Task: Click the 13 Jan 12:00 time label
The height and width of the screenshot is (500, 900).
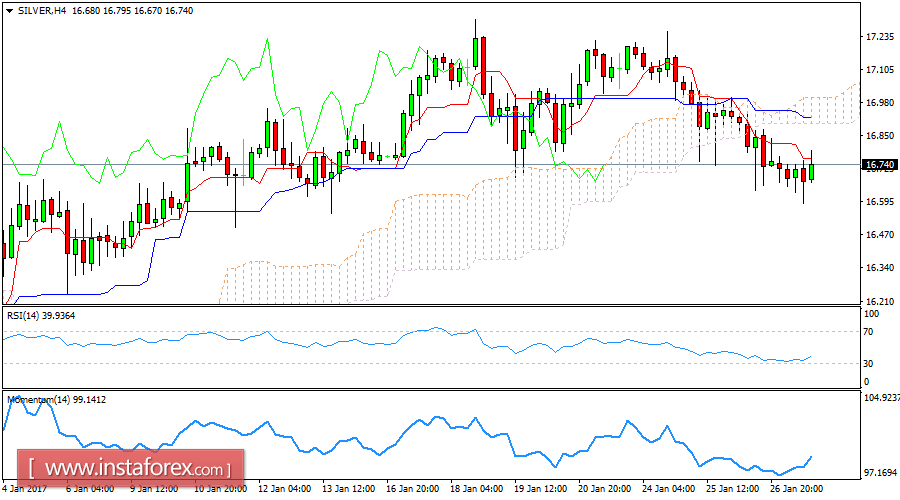Action: (x=348, y=489)
